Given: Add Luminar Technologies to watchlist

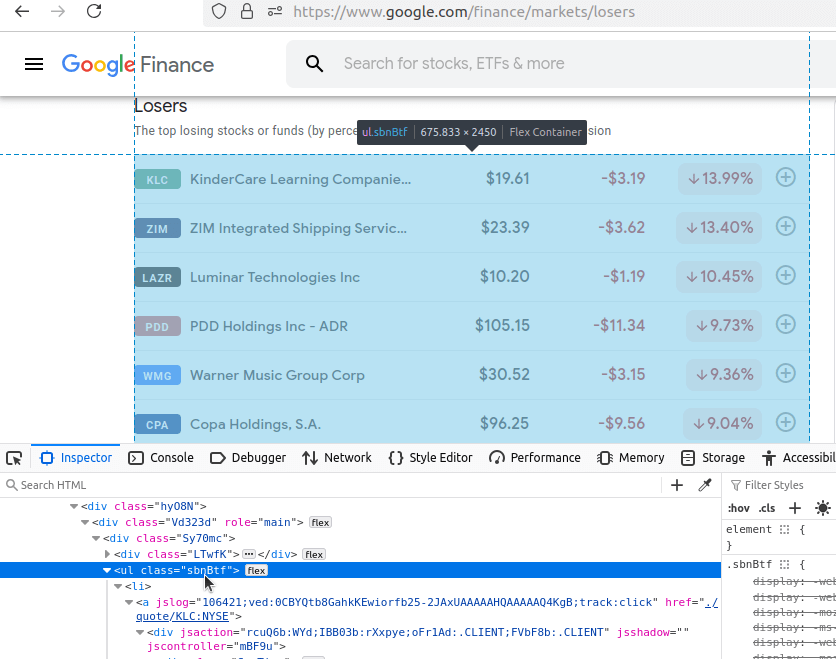Looking at the screenshot, I should click(x=786, y=276).
